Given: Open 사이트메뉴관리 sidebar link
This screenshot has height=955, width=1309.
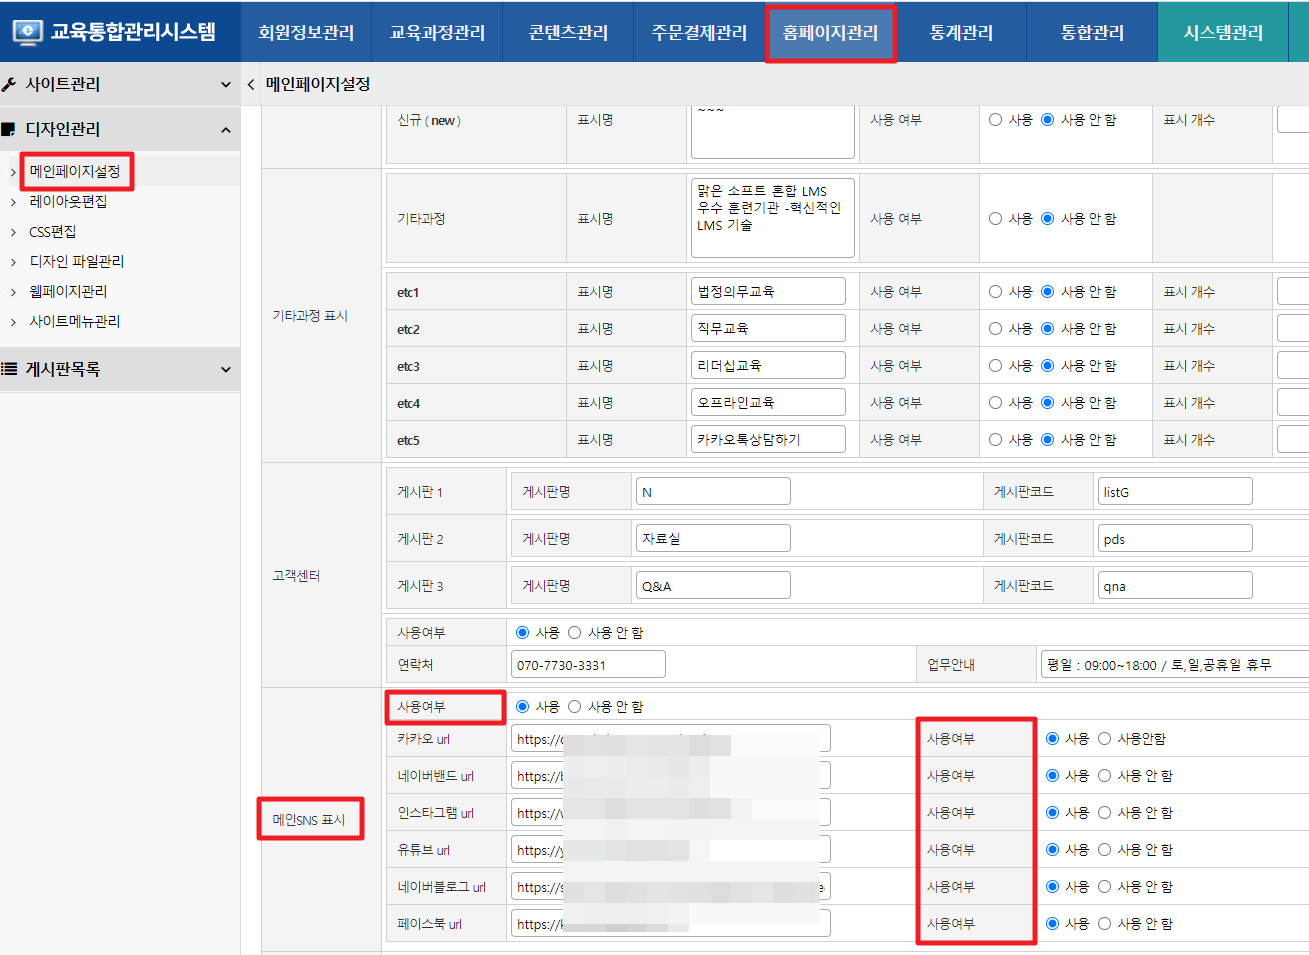Looking at the screenshot, I should [x=74, y=321].
